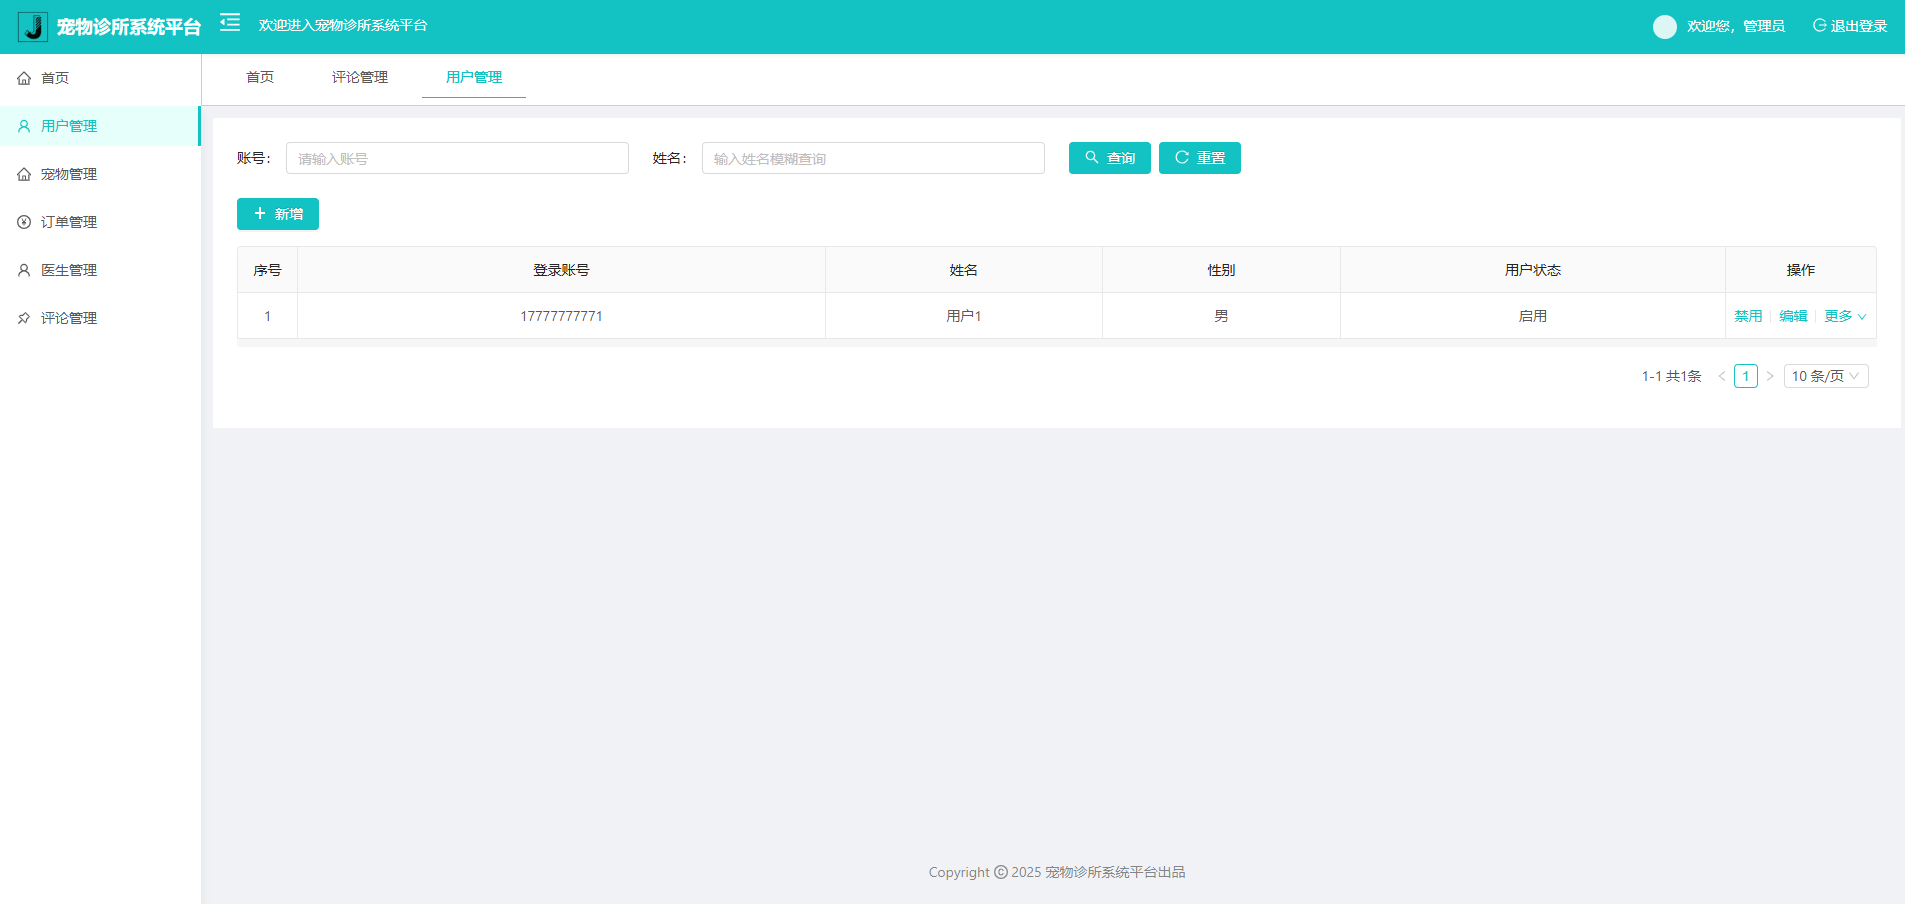Open 宠物管理 in the sidebar
Screen dimensions: 1905x904
[100, 174]
